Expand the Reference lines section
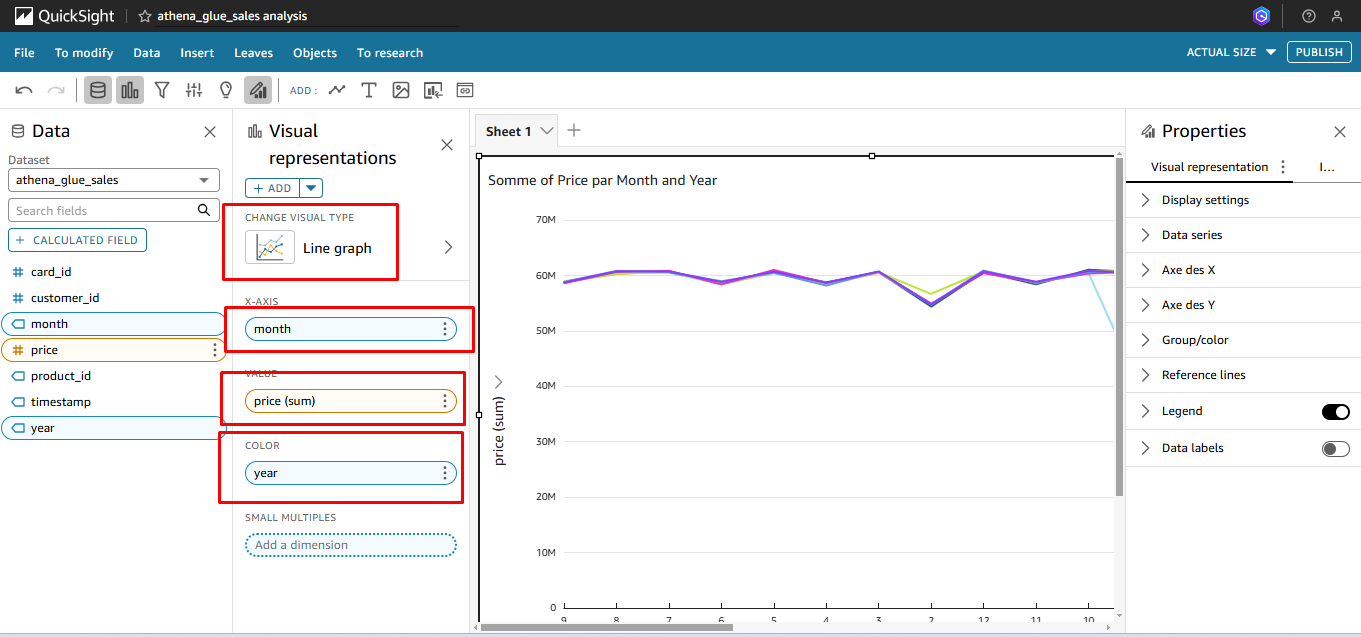Screen dimensions: 1361x637 pos(1203,375)
